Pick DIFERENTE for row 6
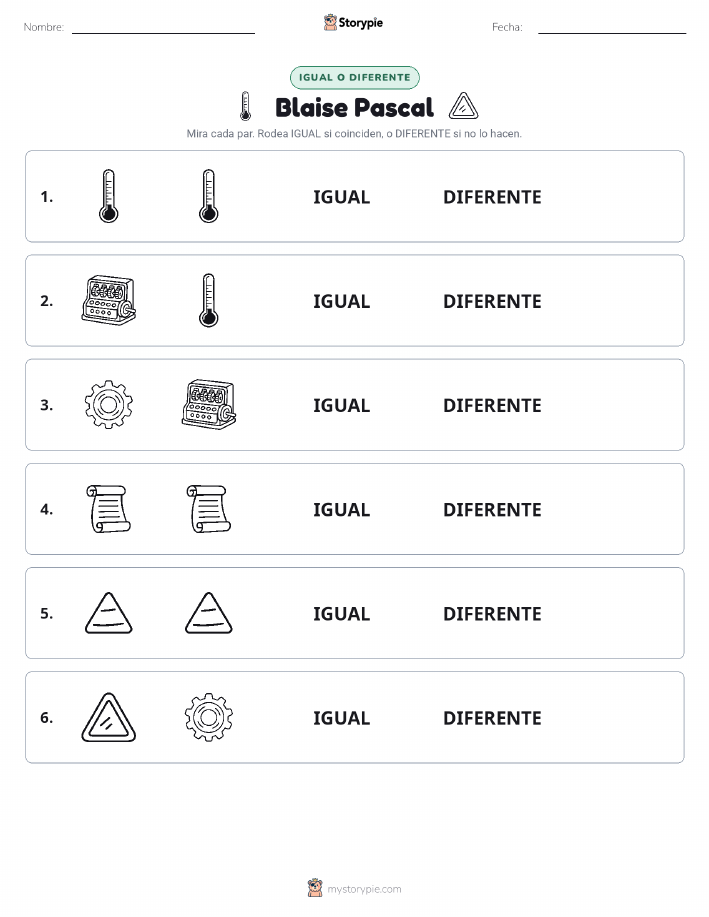The image size is (709, 917). [x=492, y=718]
